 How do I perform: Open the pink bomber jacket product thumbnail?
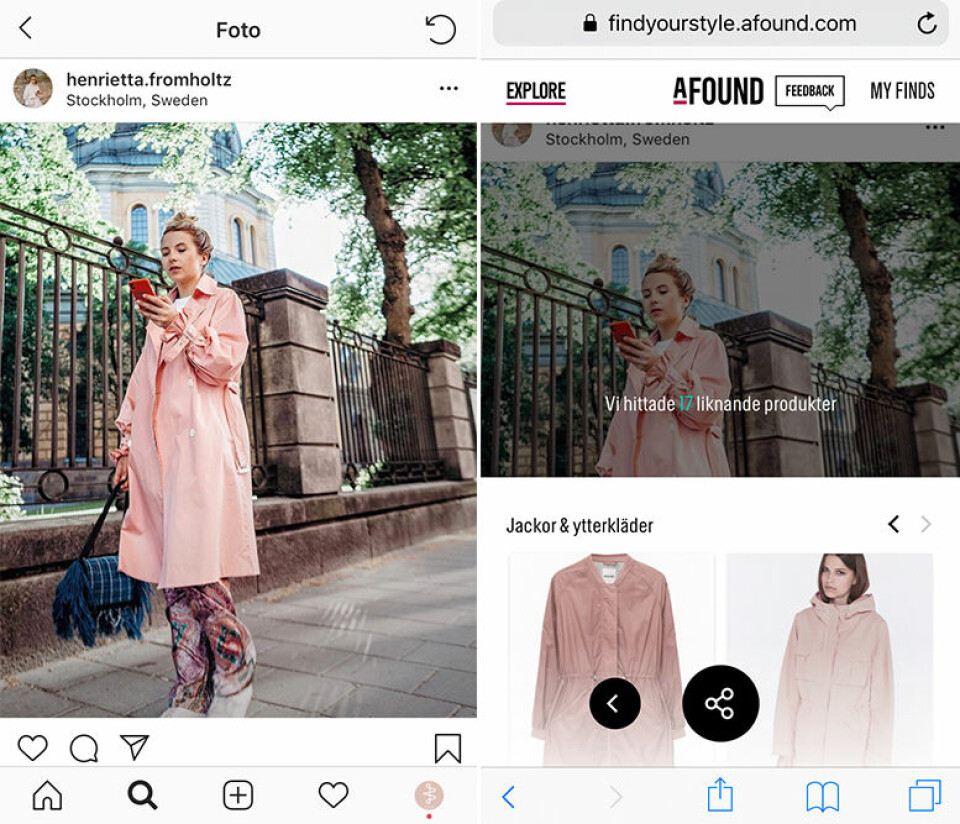point(611,659)
